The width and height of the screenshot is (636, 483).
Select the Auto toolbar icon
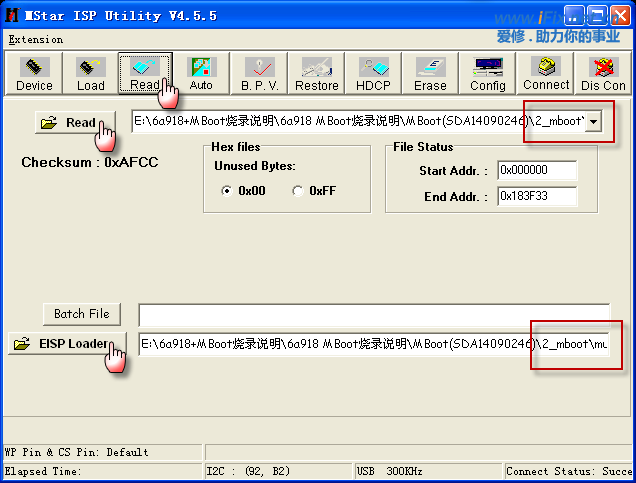coord(201,74)
